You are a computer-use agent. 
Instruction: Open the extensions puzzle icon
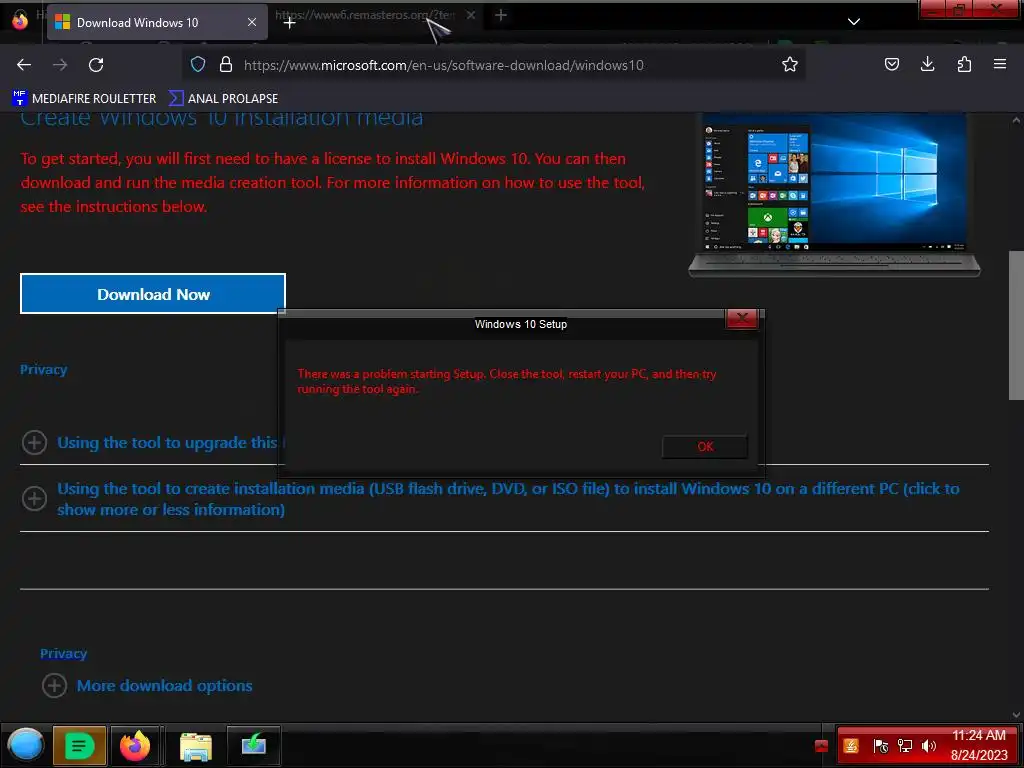pos(964,64)
